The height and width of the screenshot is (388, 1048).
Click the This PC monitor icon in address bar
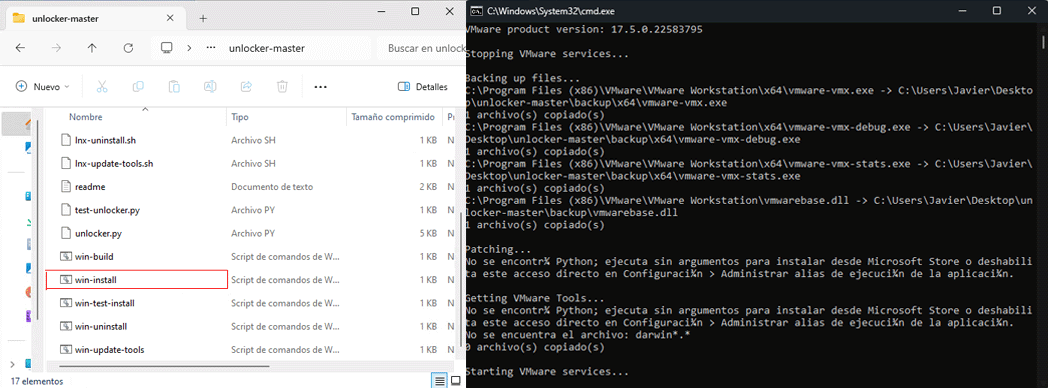pyautogui.click(x=167, y=48)
